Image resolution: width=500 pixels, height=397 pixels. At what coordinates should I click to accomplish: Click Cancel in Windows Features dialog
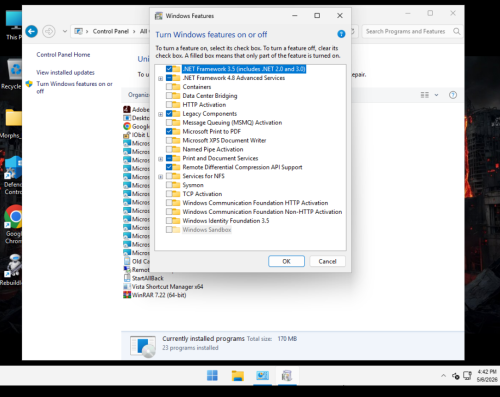pos(327,261)
